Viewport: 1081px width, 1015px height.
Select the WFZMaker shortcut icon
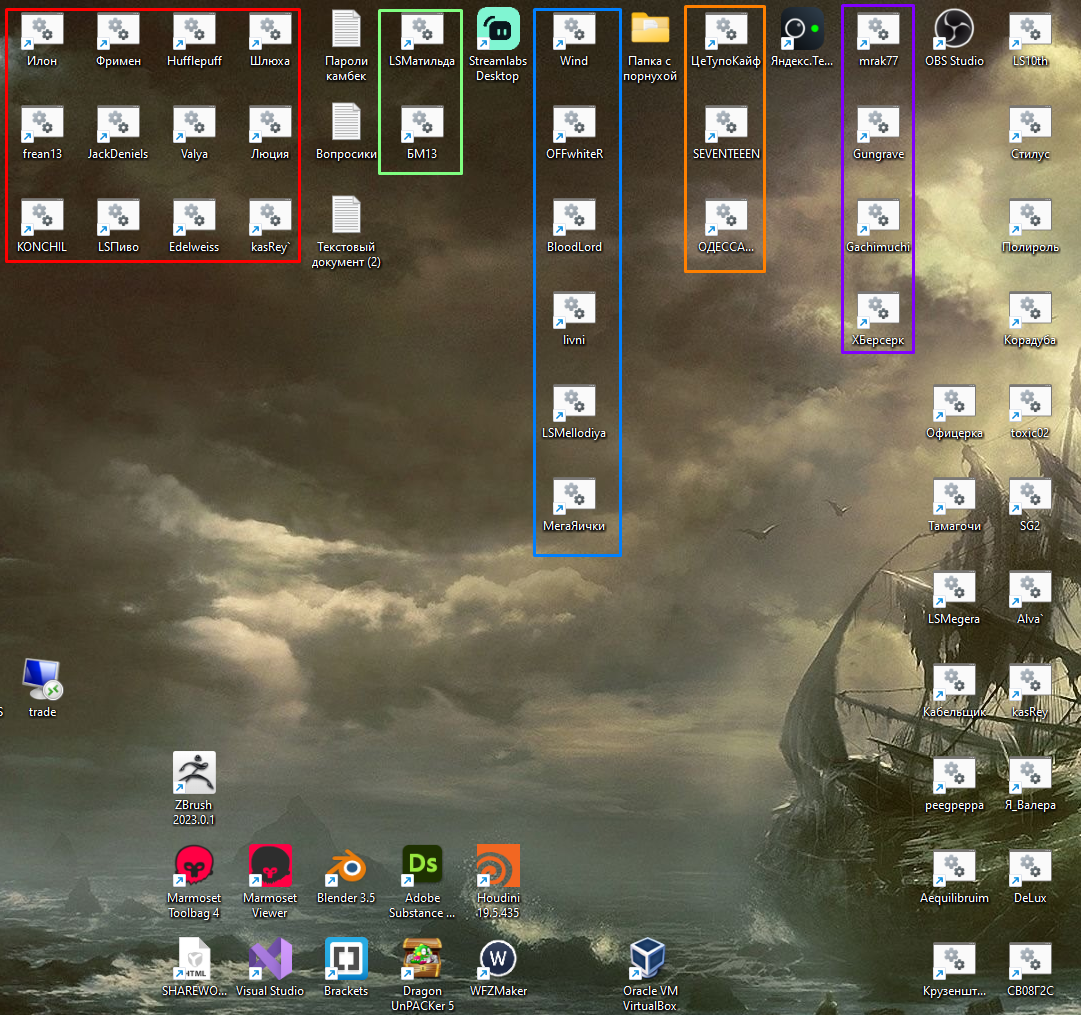click(498, 959)
